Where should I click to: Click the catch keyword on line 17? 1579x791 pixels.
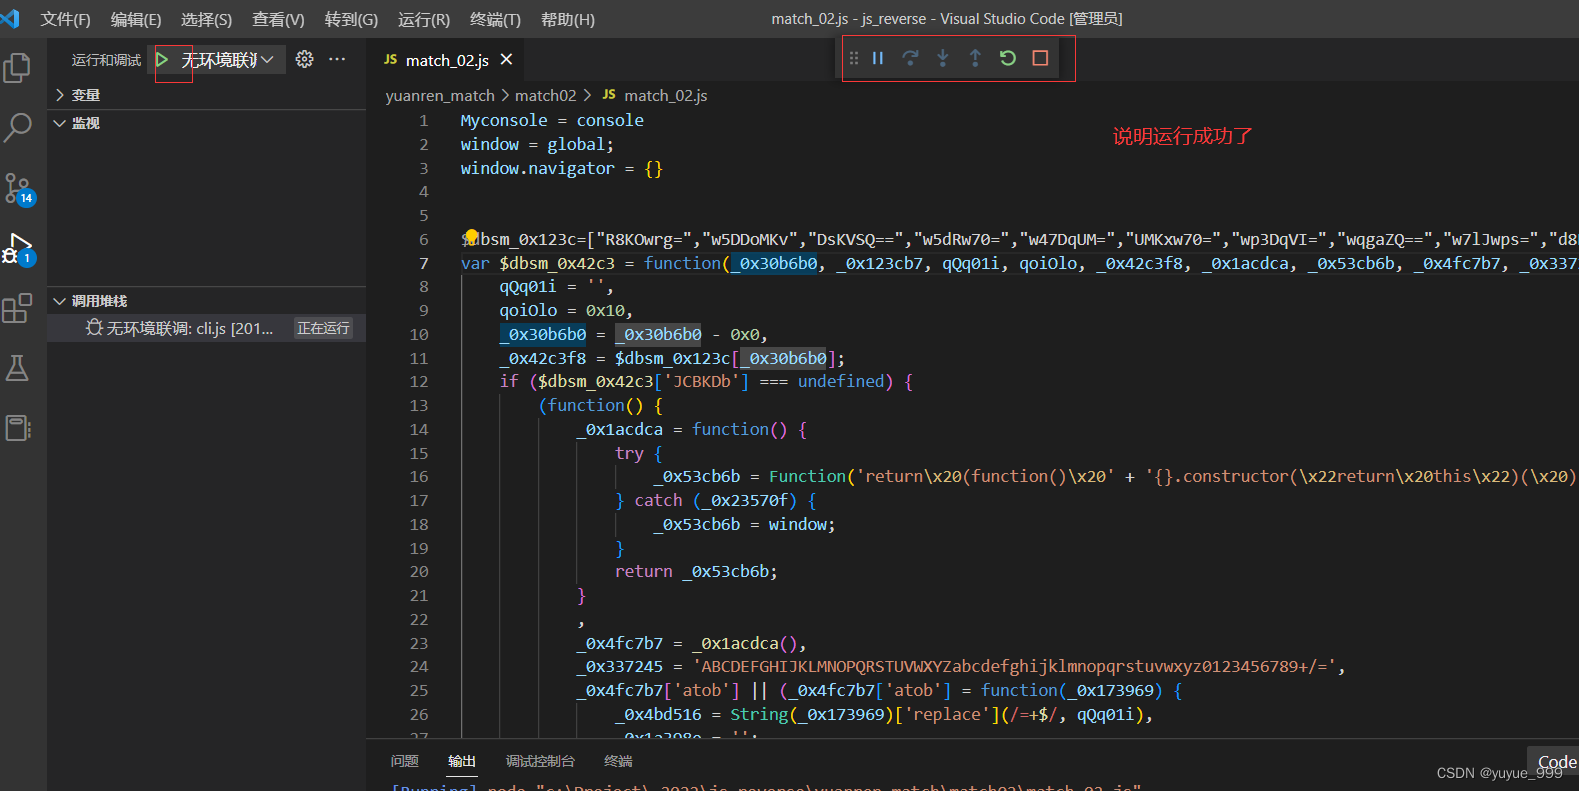(x=658, y=500)
